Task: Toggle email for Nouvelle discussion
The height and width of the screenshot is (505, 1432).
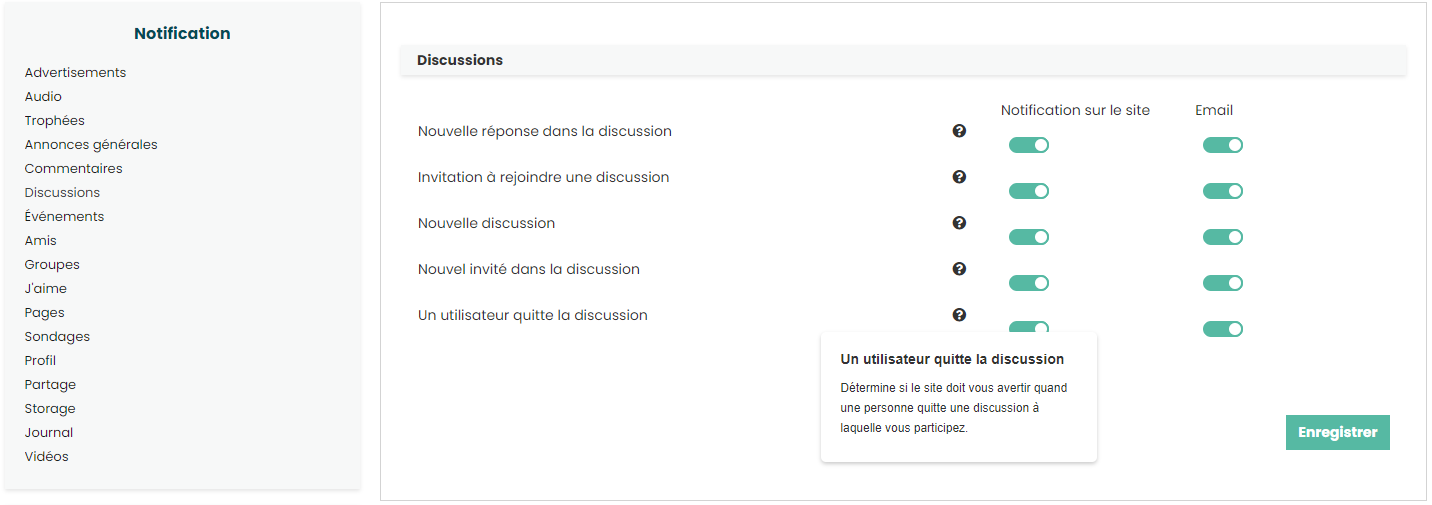Action: (1222, 237)
